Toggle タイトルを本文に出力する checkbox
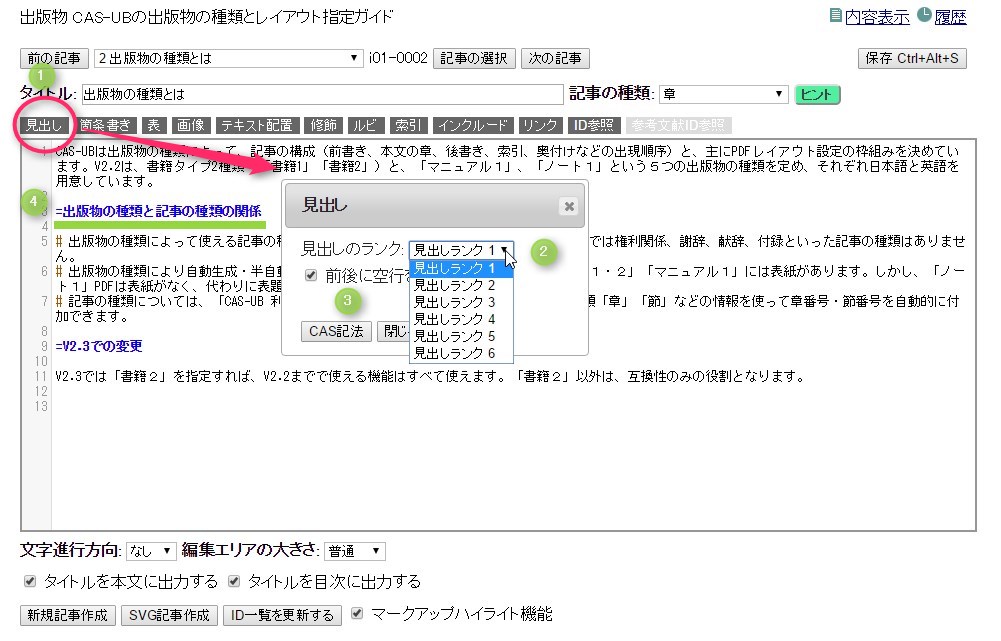This screenshot has height=641, width=1001. [29, 581]
